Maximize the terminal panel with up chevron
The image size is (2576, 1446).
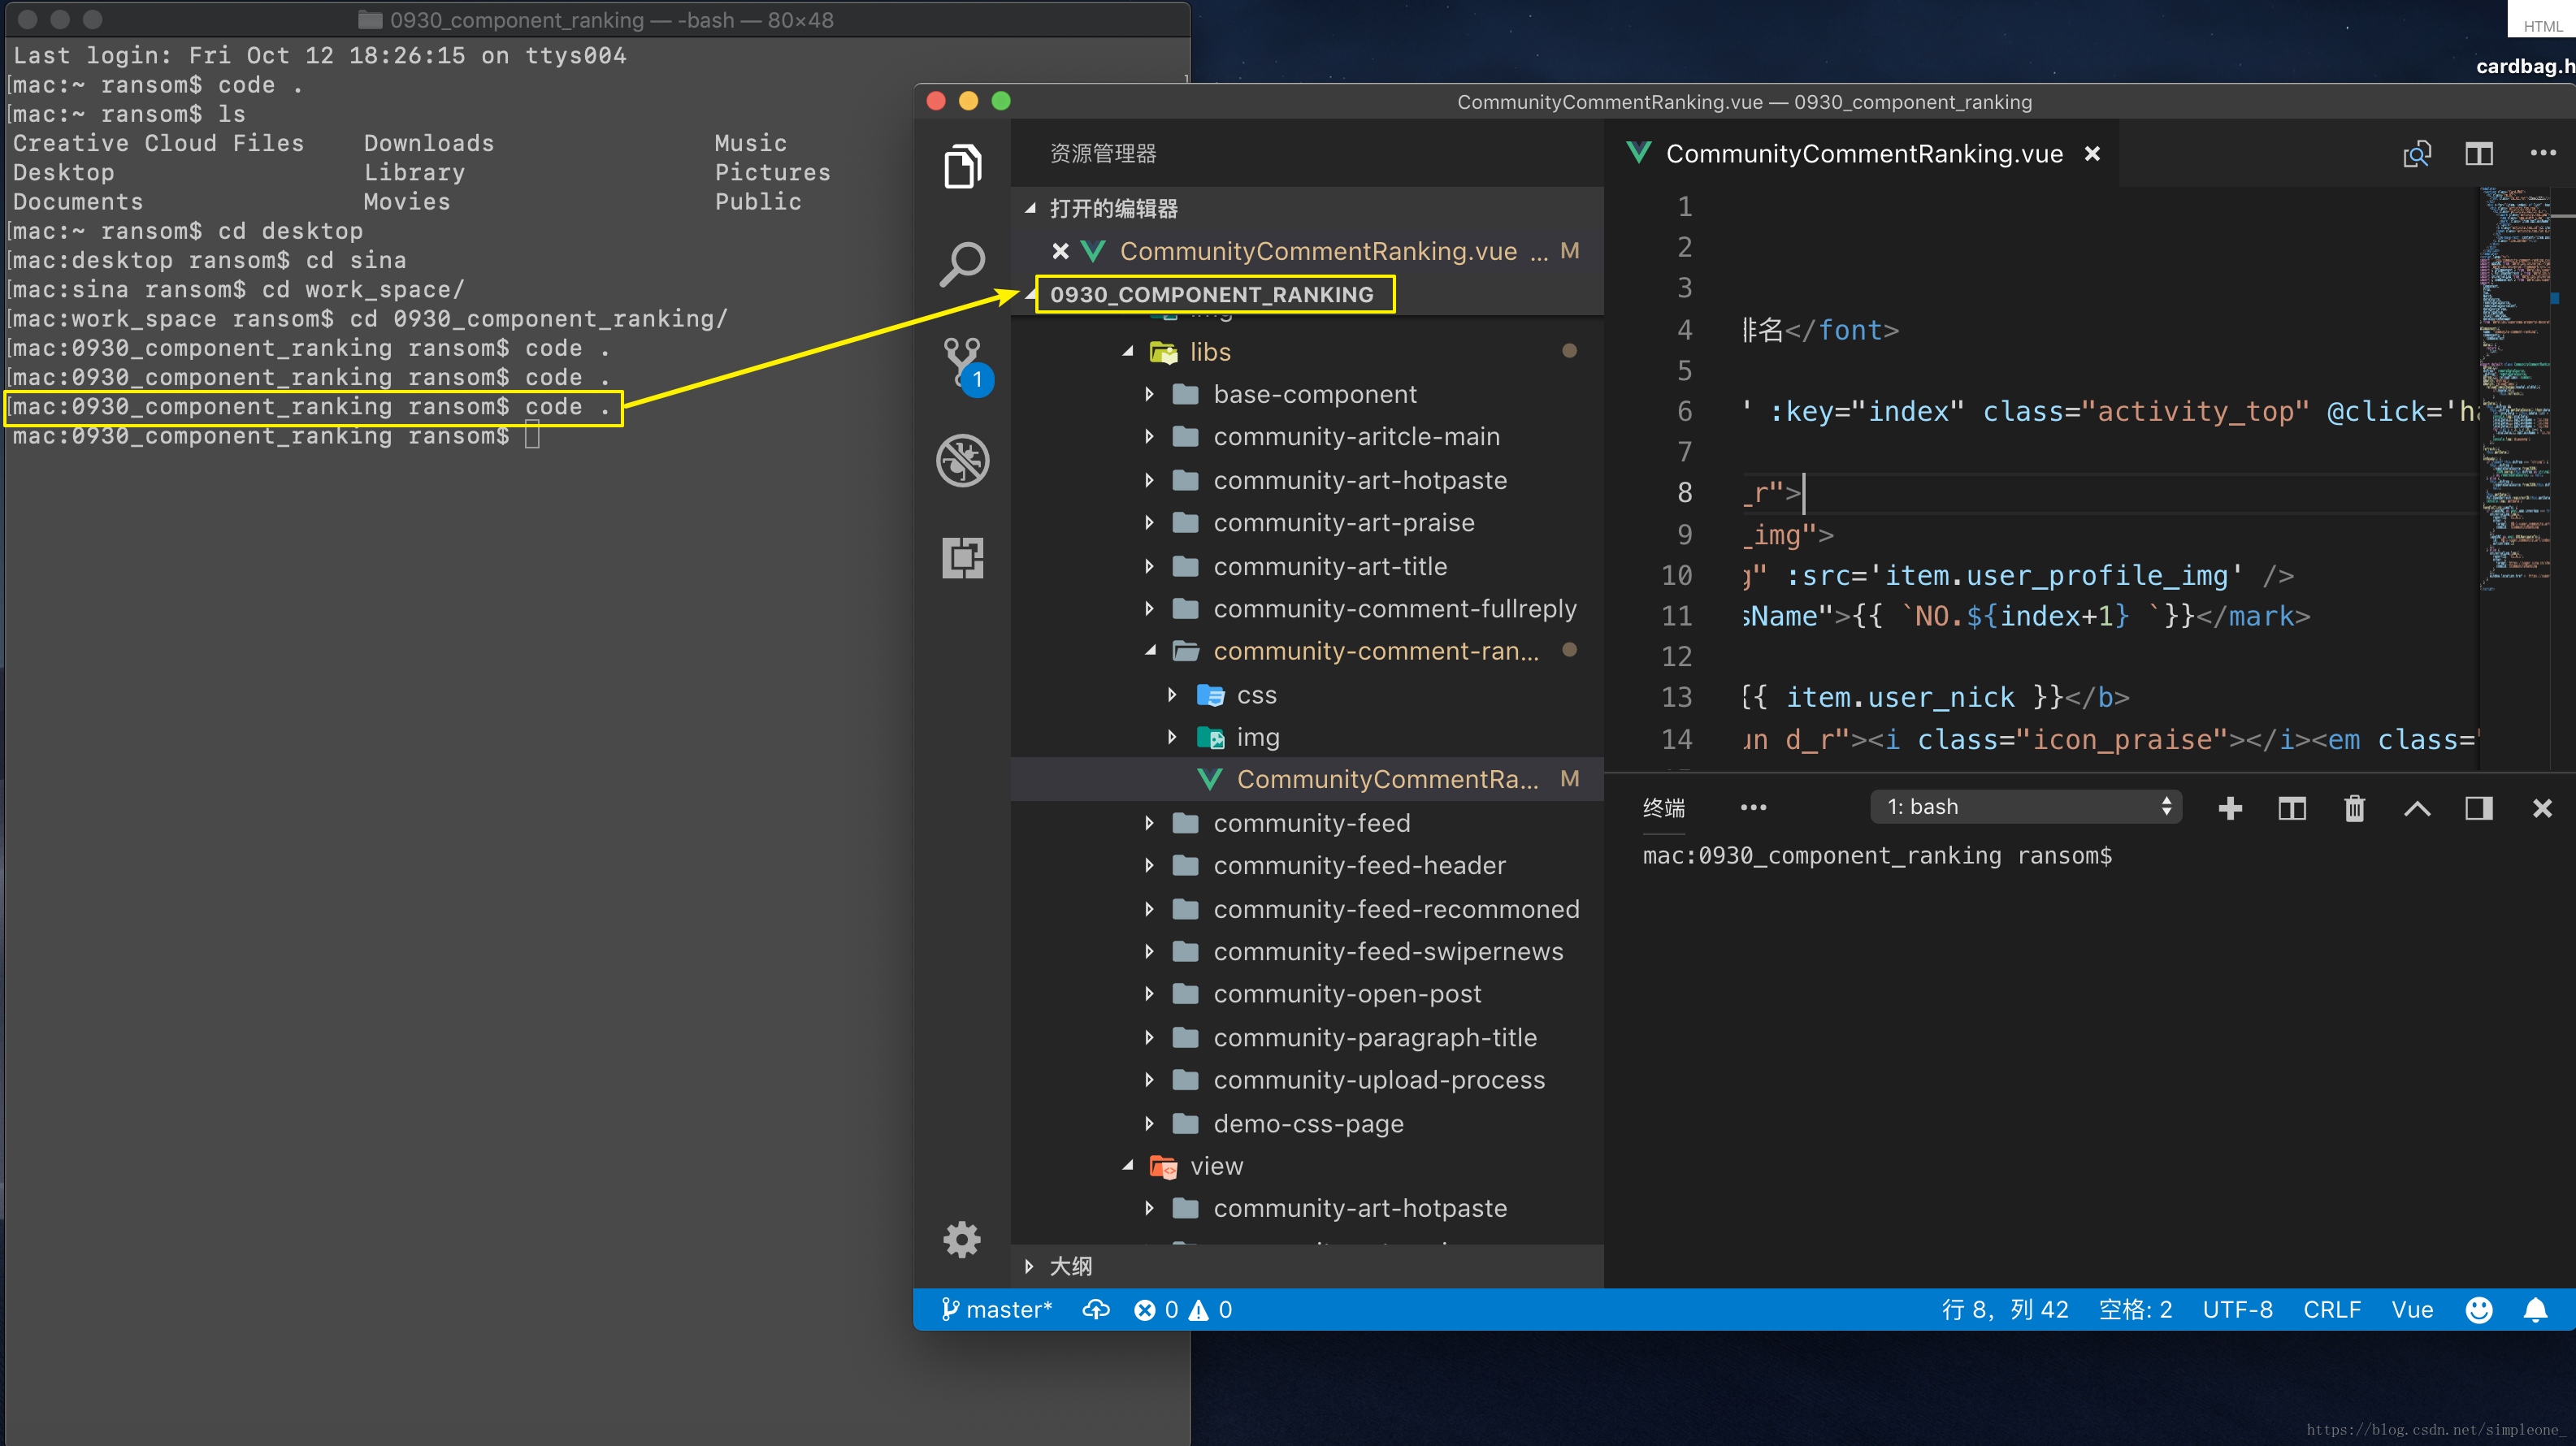point(2417,808)
